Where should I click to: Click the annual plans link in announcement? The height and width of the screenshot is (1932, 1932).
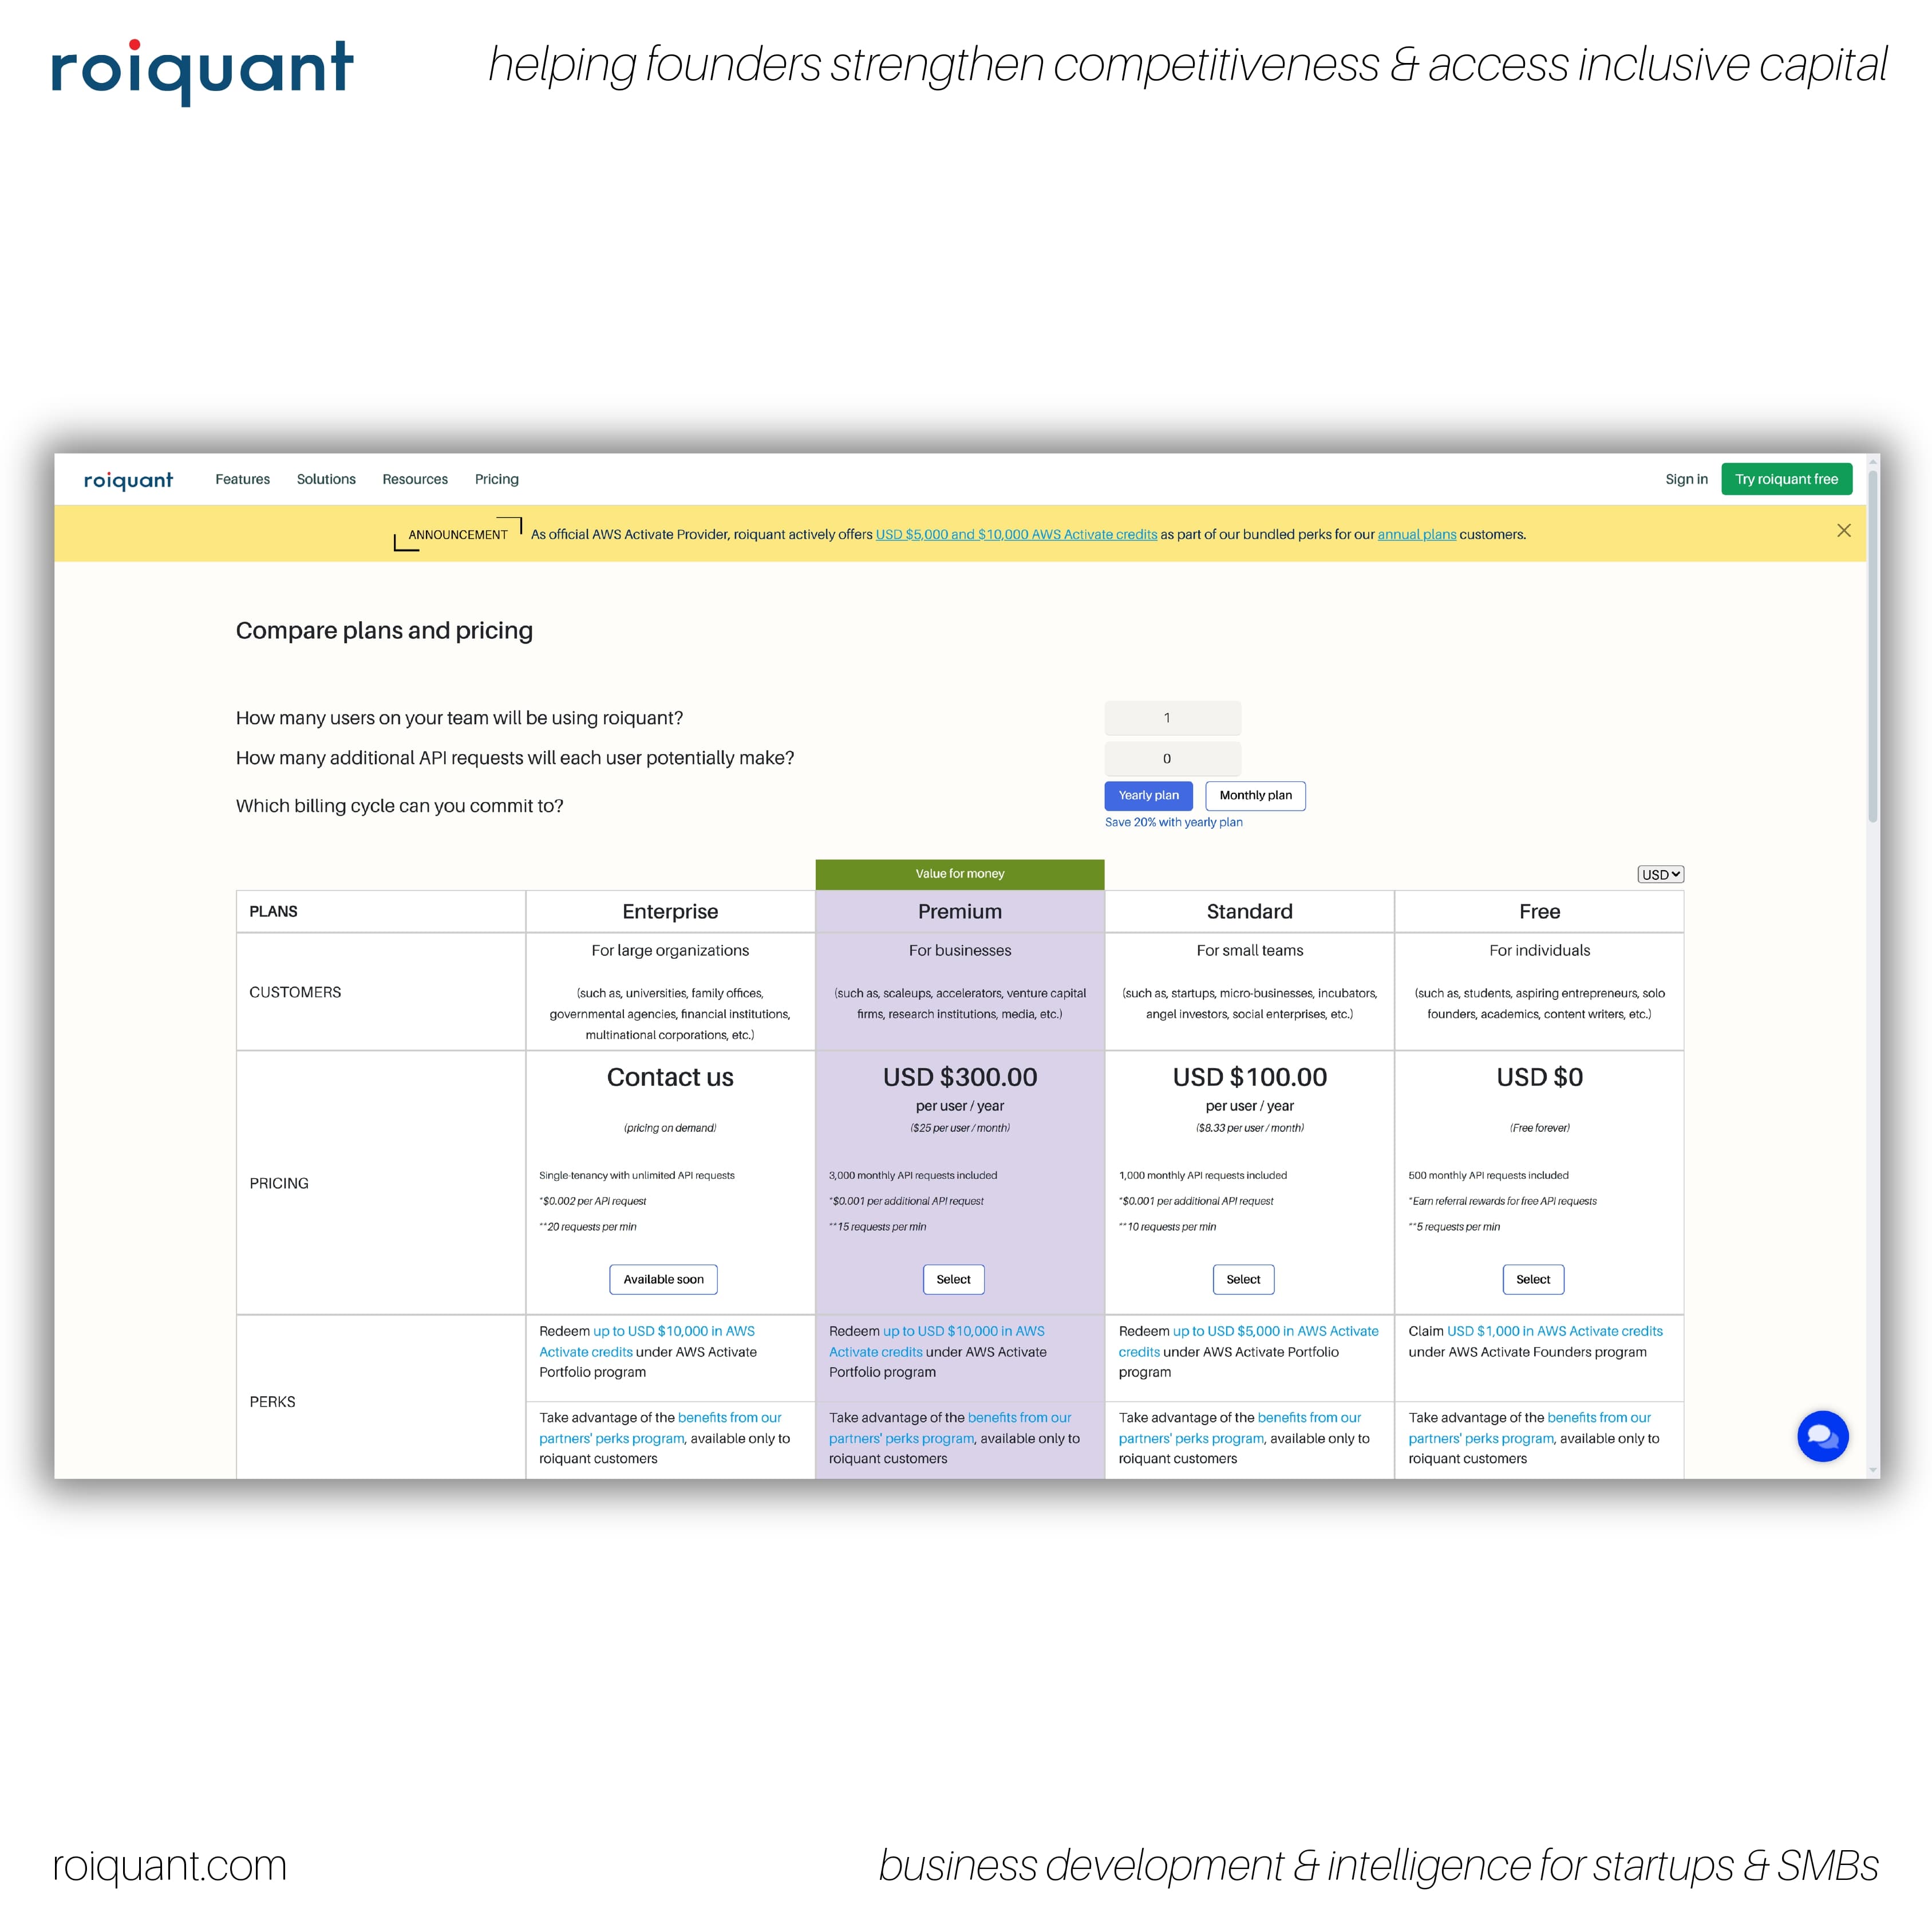click(1417, 534)
